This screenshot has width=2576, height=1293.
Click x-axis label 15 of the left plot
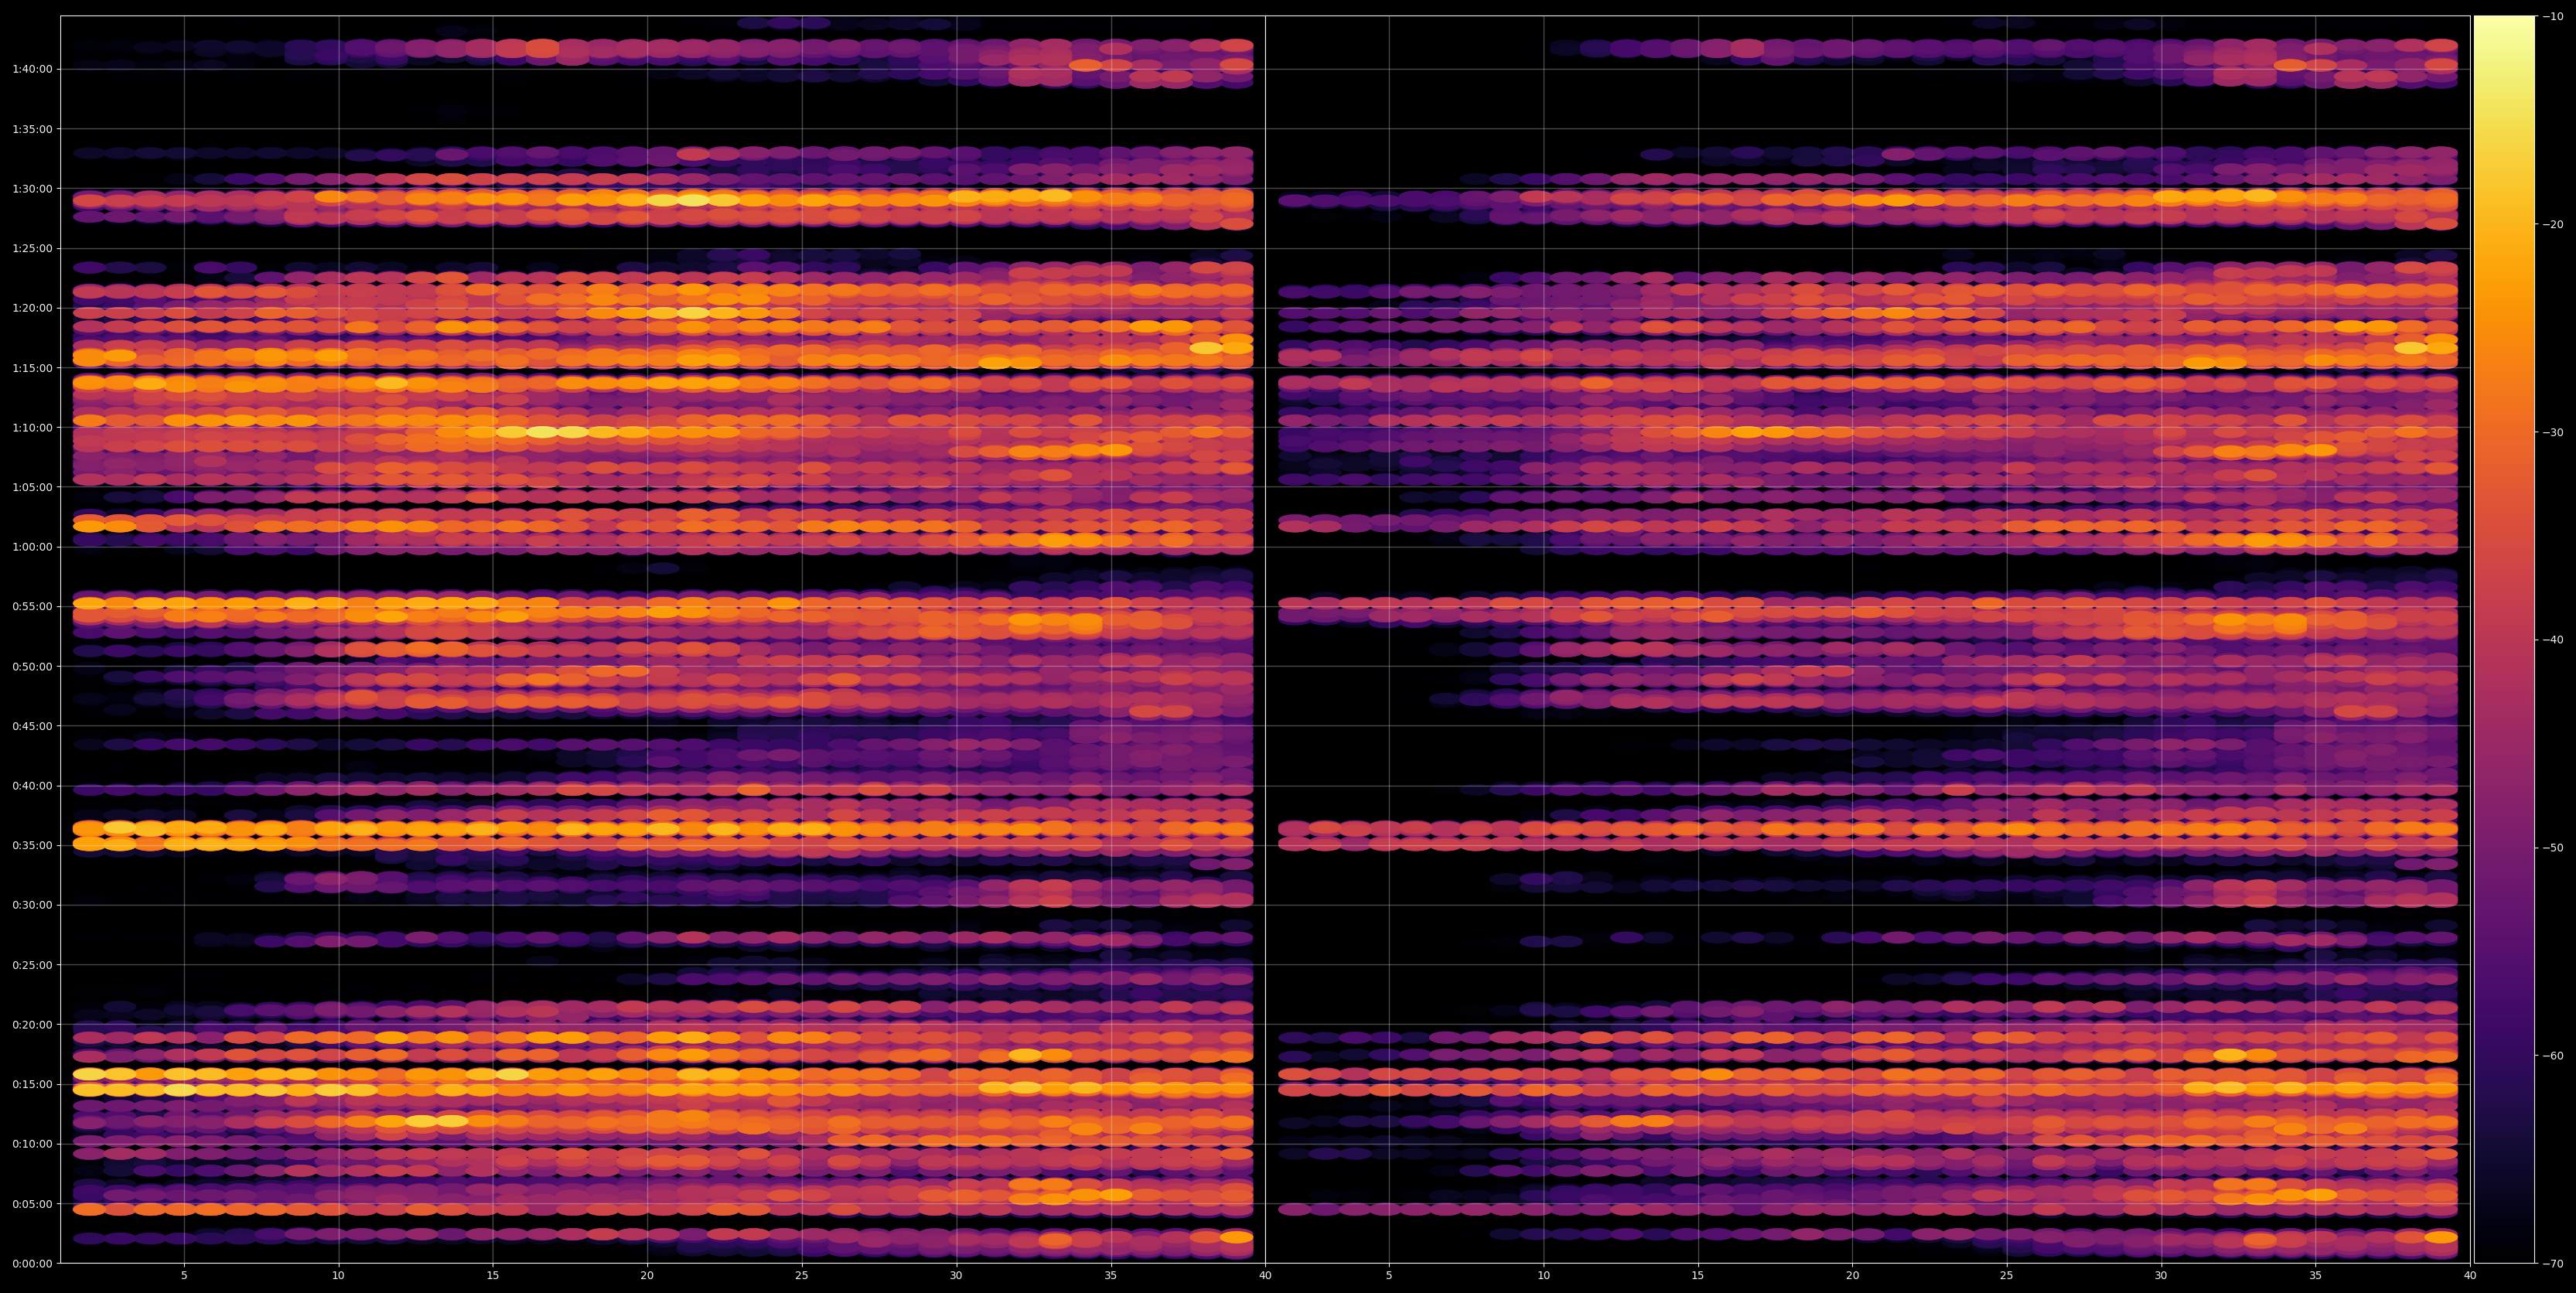(493, 1276)
